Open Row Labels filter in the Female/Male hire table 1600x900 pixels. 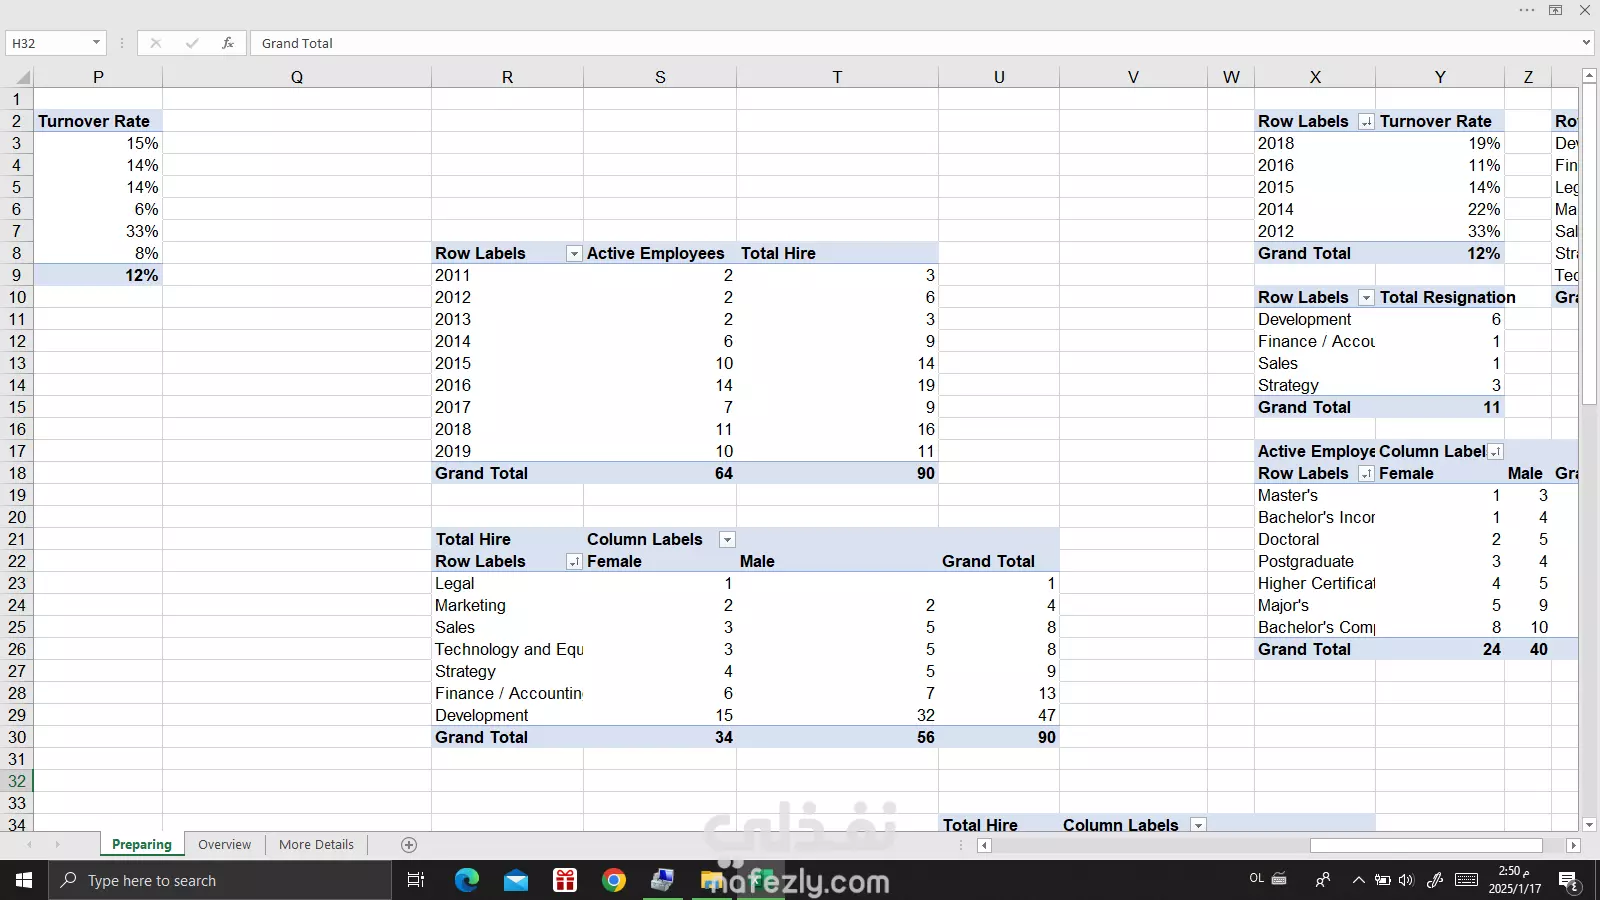pyautogui.click(x=574, y=562)
